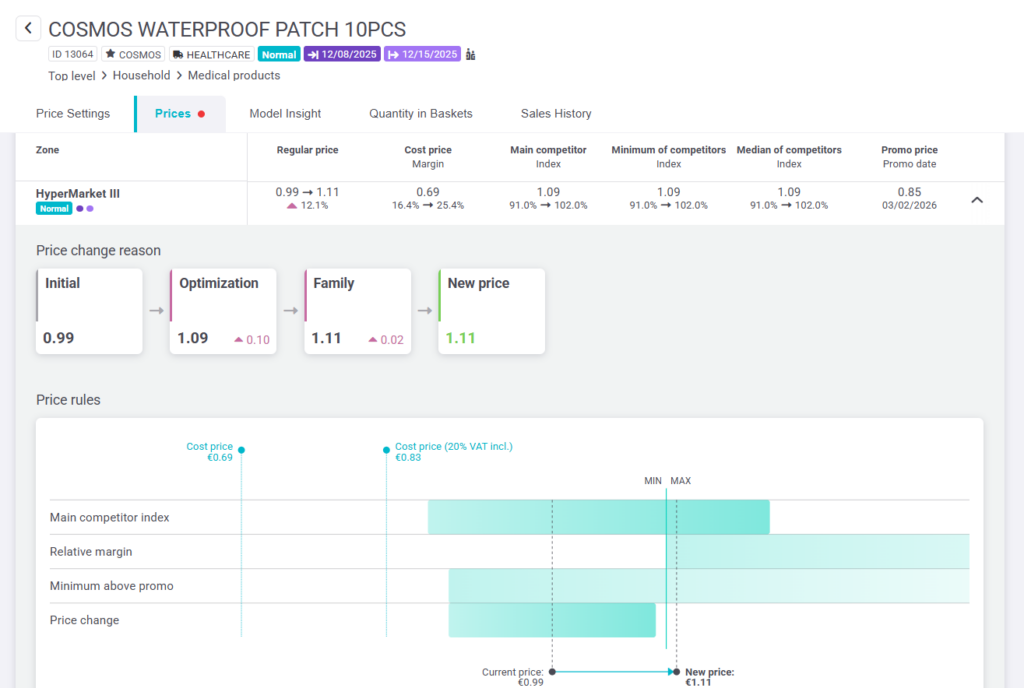Click the Household breadcrumb link
The image size is (1024, 688).
(x=141, y=76)
